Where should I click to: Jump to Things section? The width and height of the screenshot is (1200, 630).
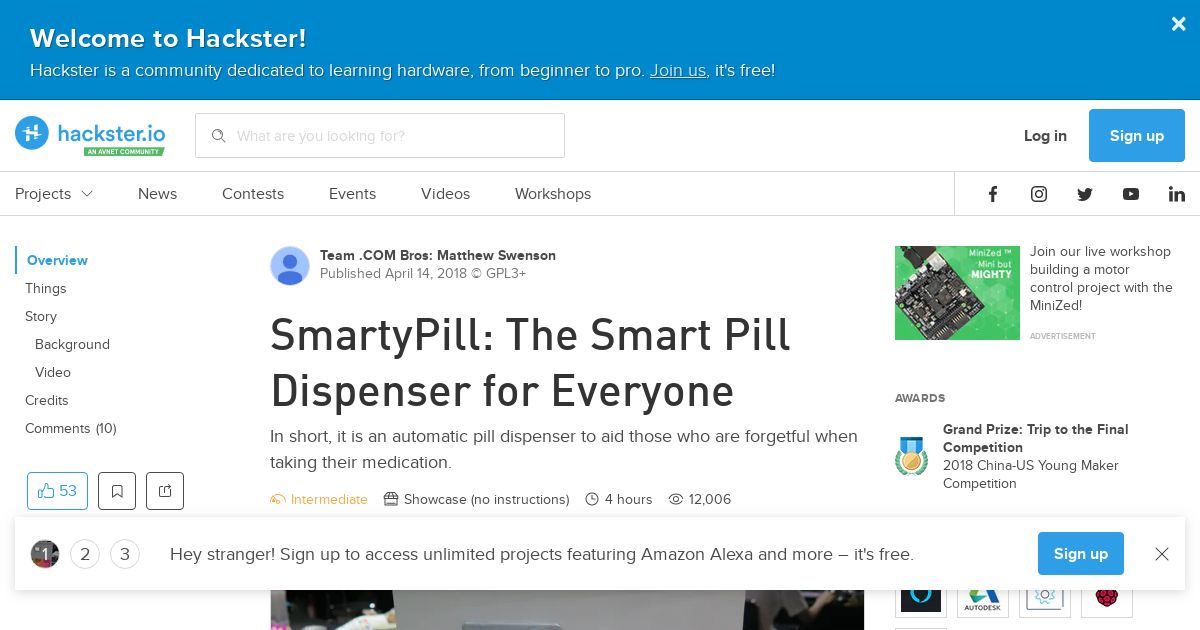46,288
